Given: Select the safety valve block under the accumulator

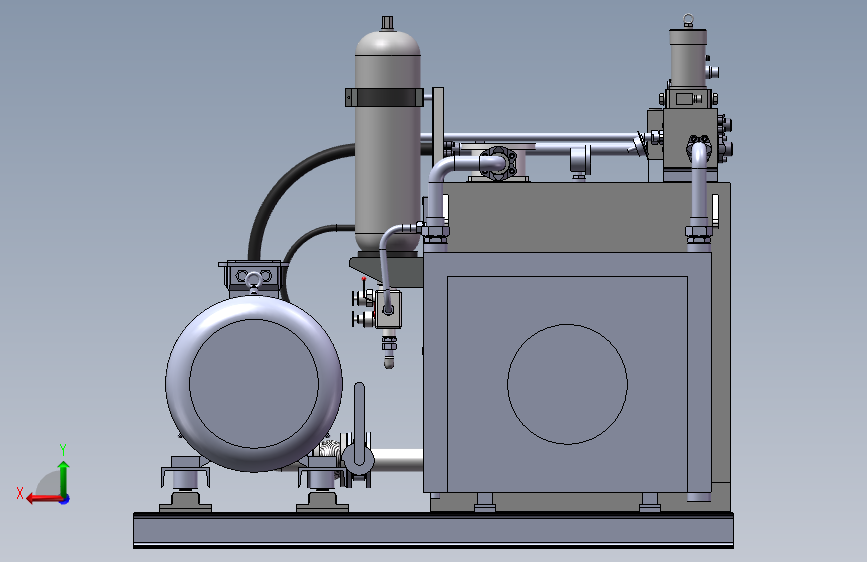Looking at the screenshot, I should pyautogui.click(x=388, y=309).
